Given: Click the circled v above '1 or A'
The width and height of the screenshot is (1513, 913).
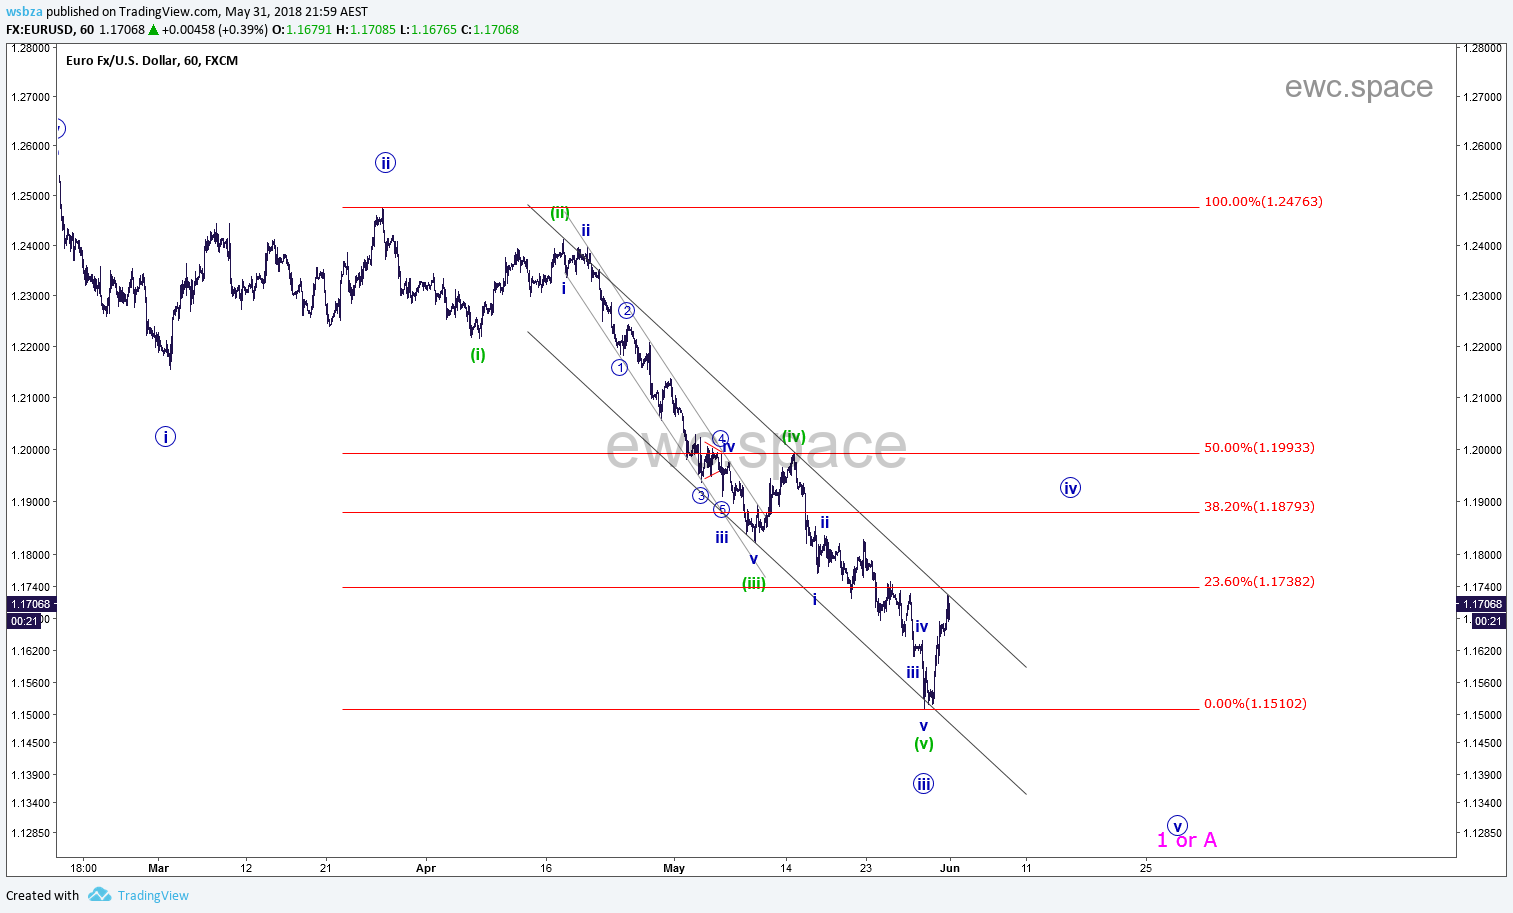Looking at the screenshot, I should click(x=1178, y=825).
